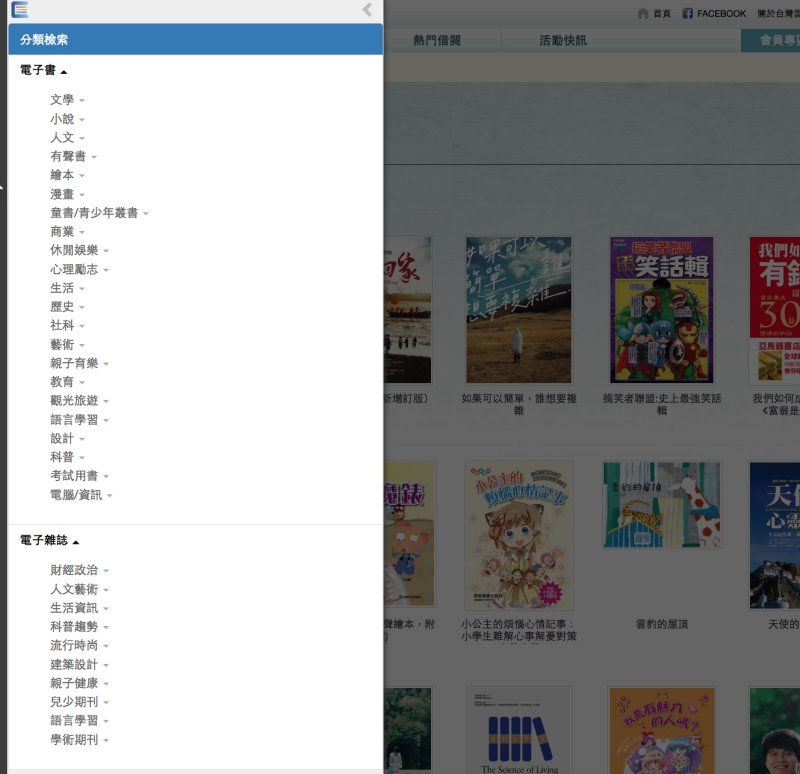Open book cover 搞笑者聯盟 笑話輯
The image size is (800, 774).
click(662, 310)
